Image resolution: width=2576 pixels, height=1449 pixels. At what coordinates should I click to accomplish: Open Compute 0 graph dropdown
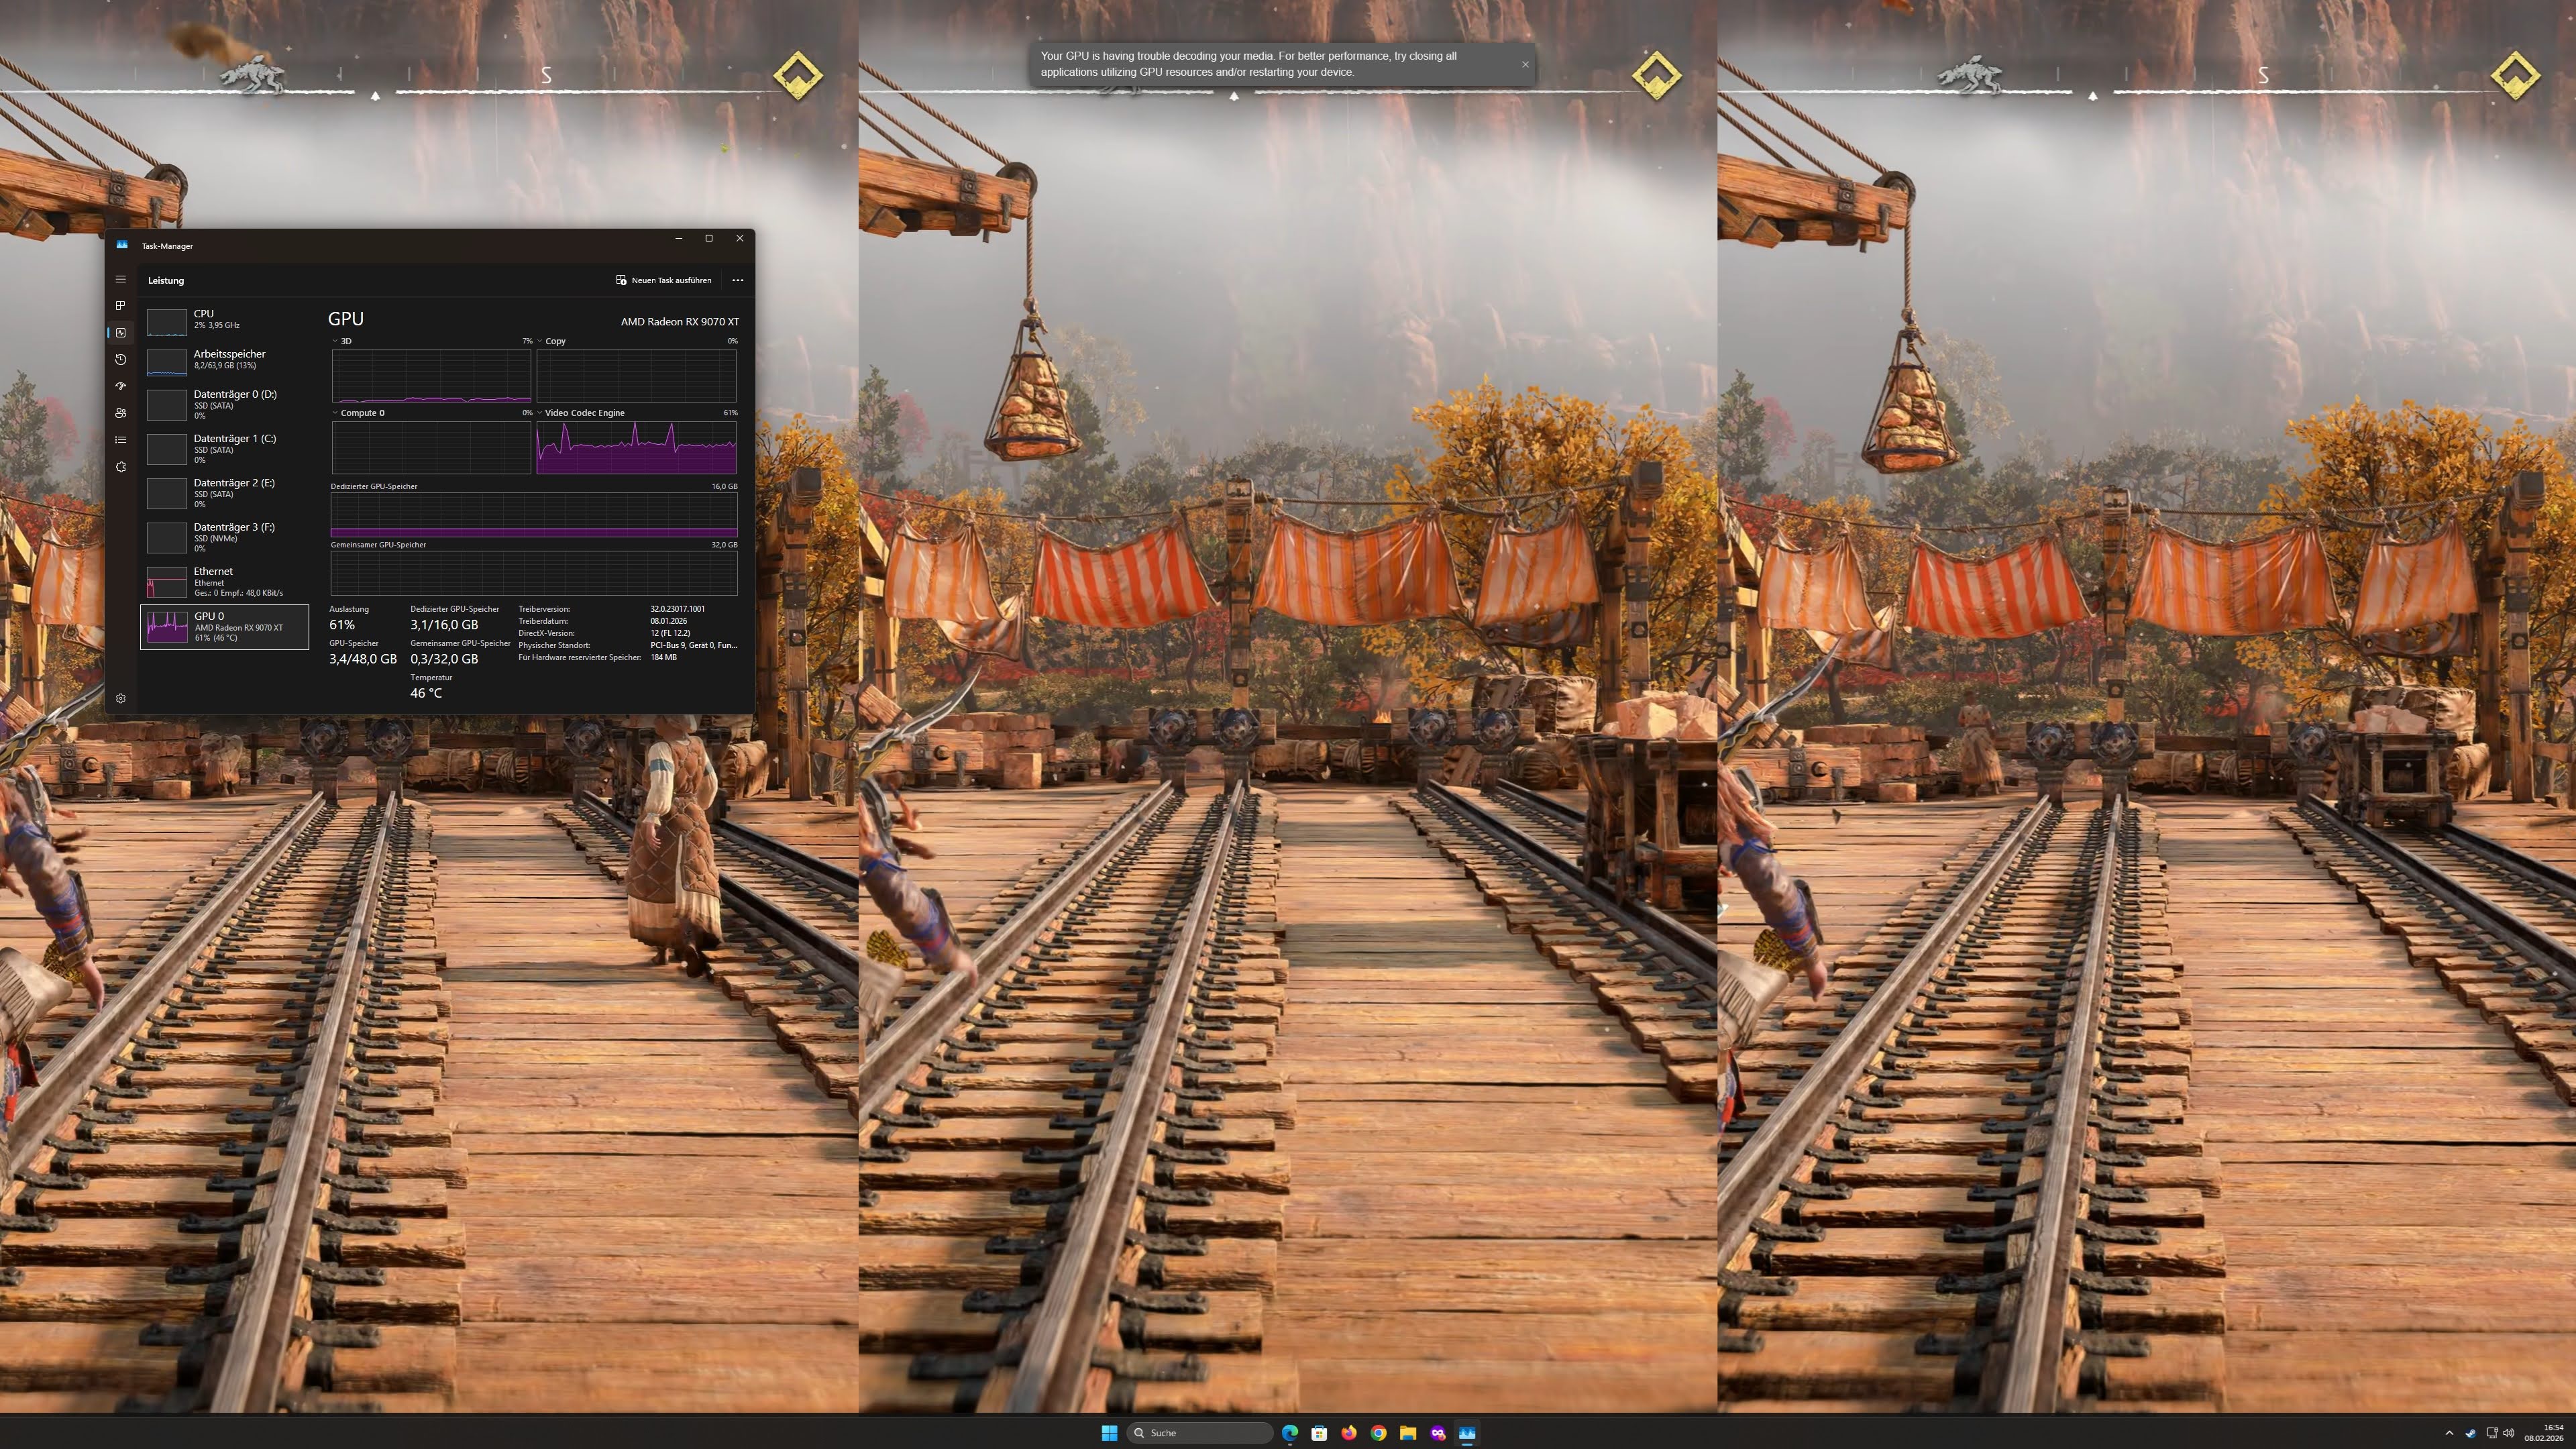335,412
